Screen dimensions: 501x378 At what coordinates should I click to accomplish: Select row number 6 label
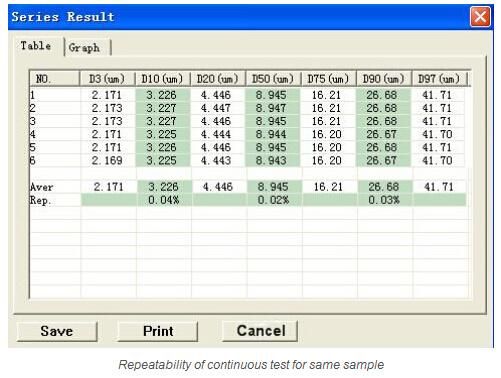coord(32,160)
